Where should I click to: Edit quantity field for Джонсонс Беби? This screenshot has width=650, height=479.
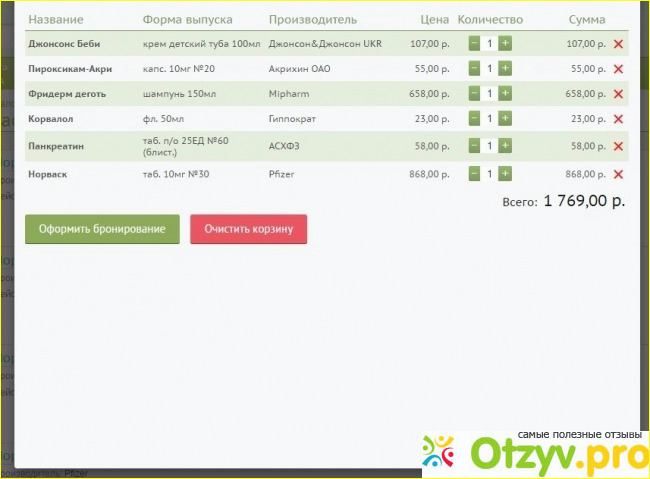490,44
